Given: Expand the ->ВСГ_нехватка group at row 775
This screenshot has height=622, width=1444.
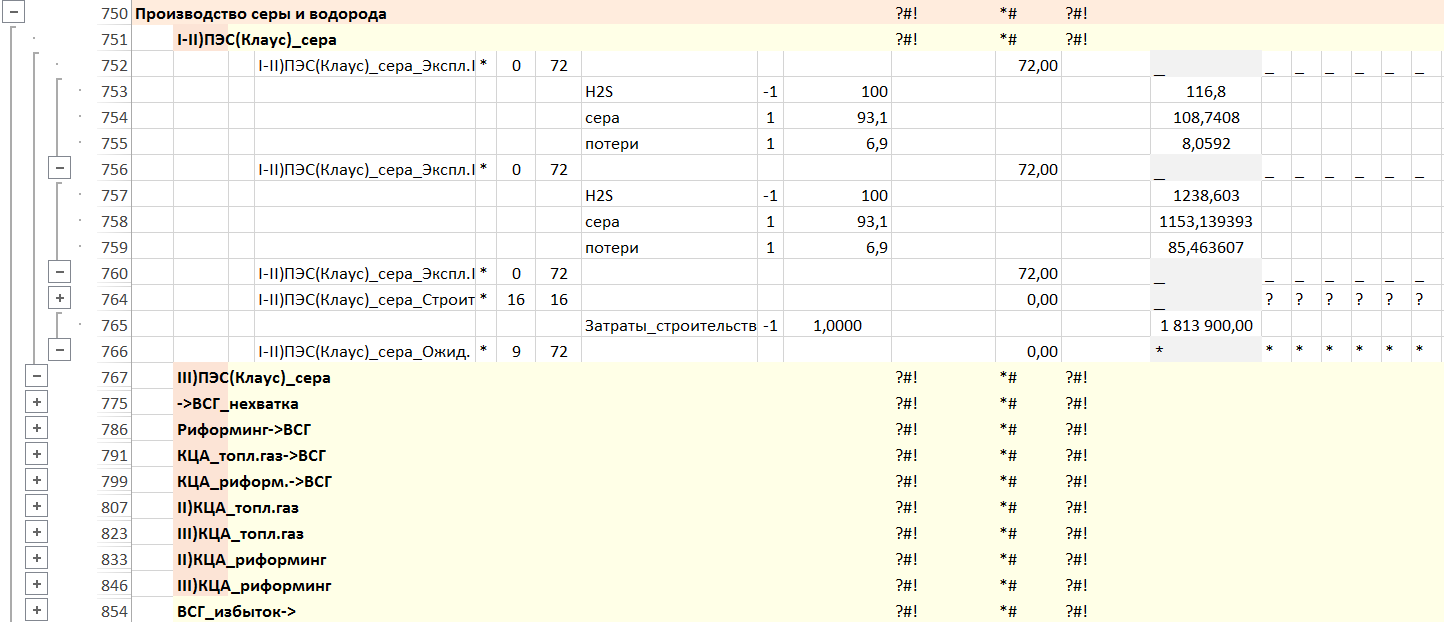Looking at the screenshot, I should (x=36, y=403).
